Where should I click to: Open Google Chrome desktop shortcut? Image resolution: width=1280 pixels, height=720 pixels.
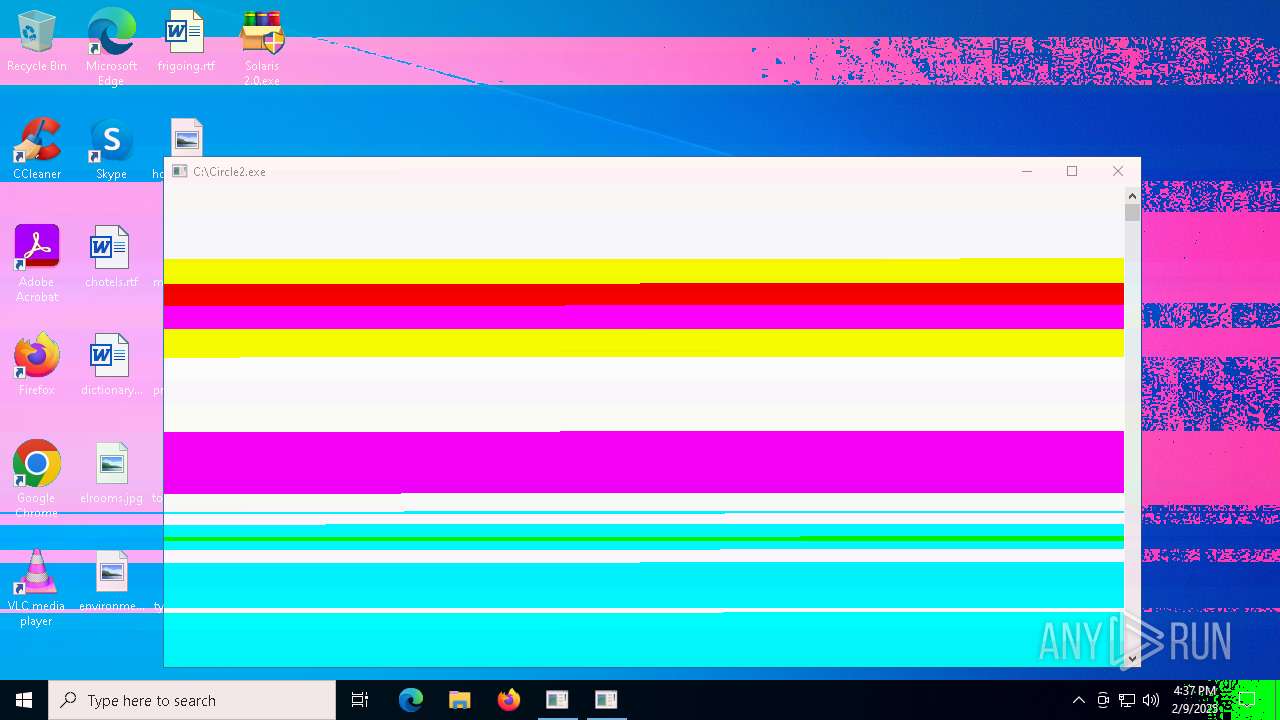[x=37, y=479]
